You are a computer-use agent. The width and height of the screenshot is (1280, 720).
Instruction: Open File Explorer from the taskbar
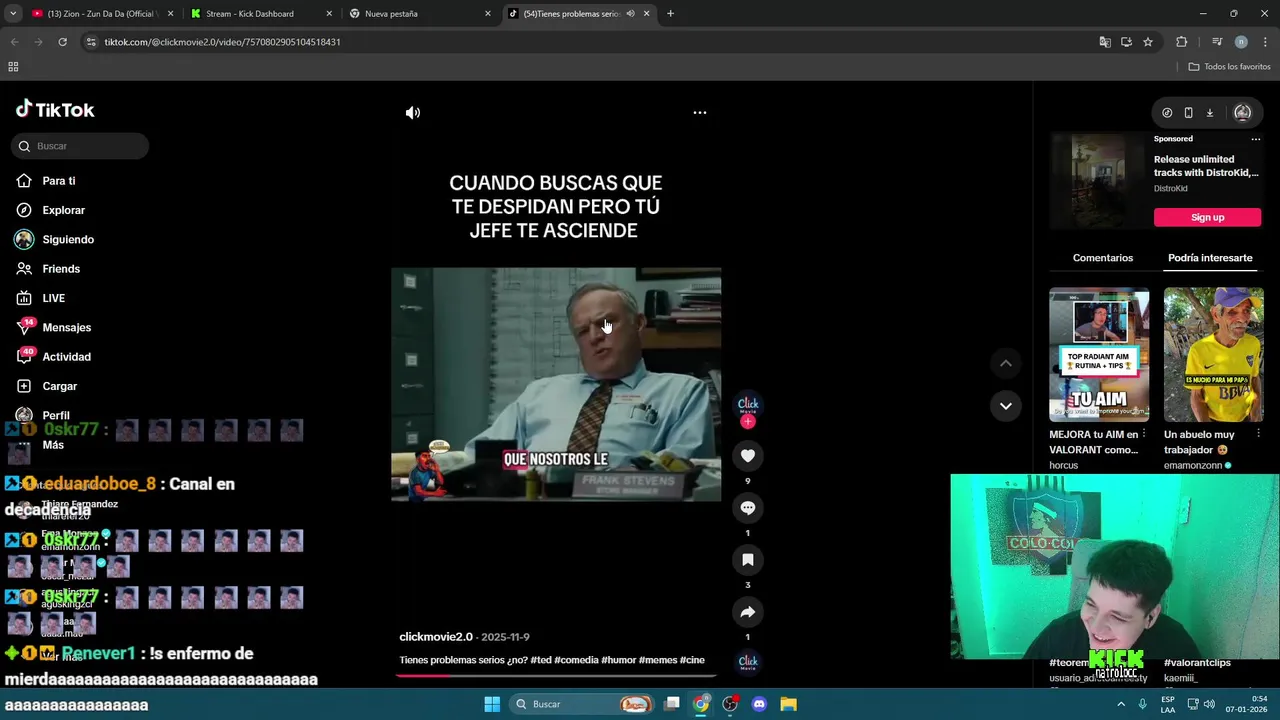pyautogui.click(x=788, y=704)
